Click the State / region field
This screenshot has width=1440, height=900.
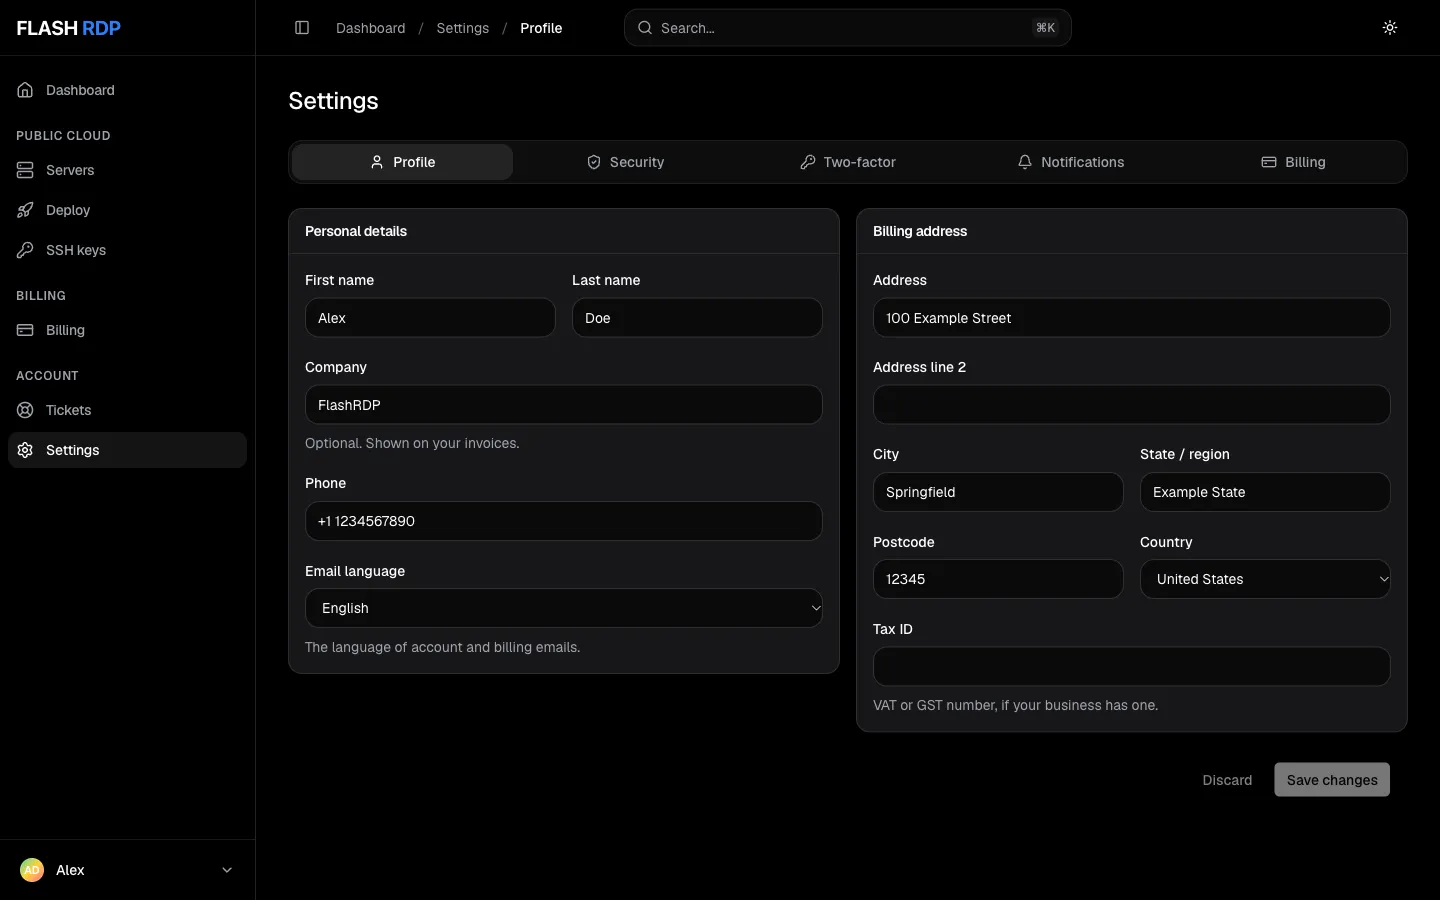click(1265, 492)
